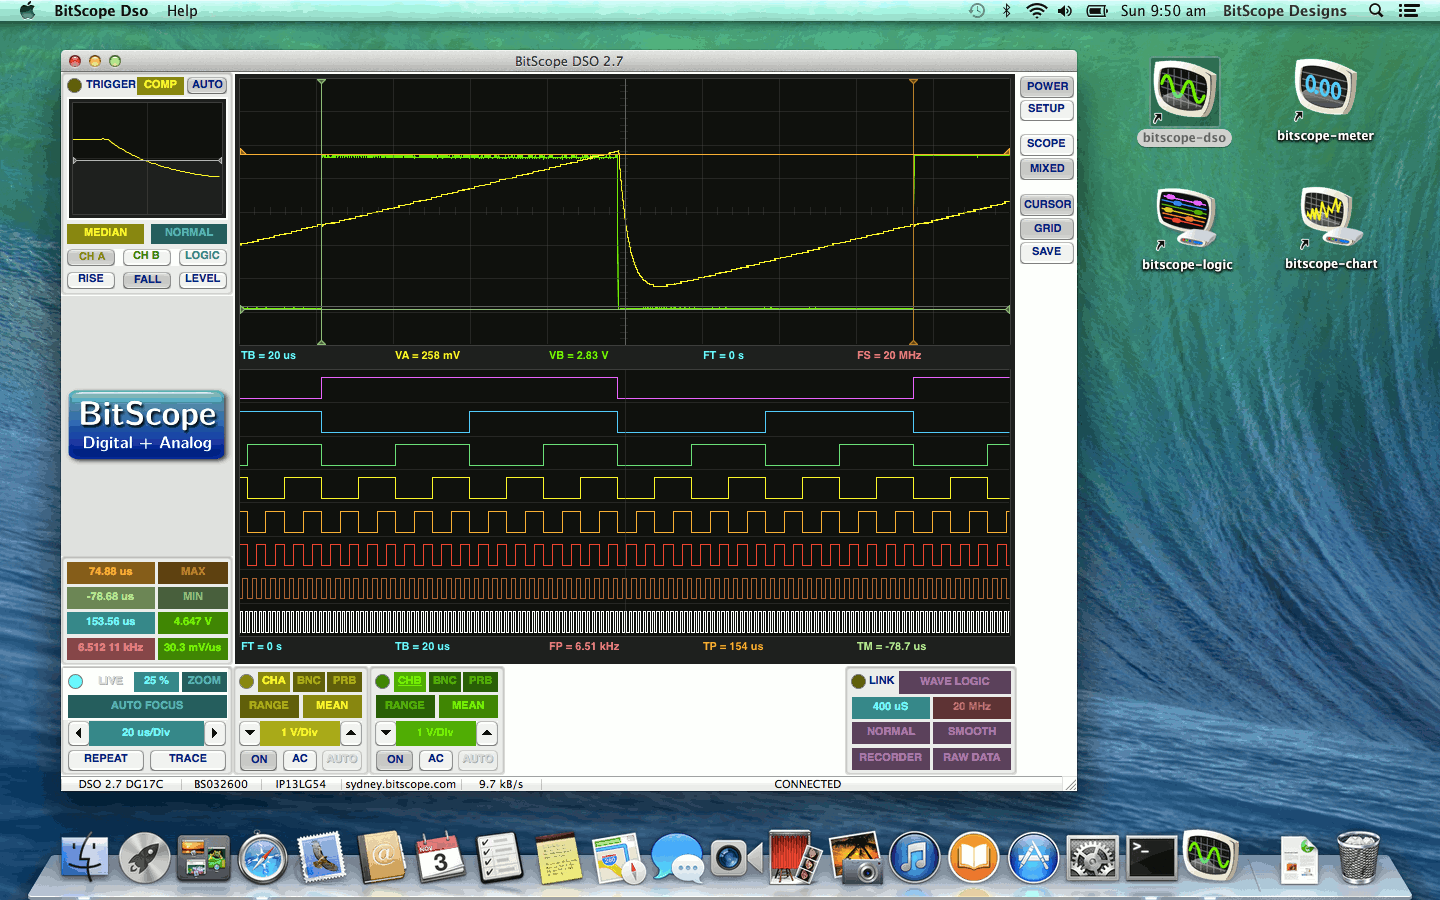
Task: Click the LINK indicator light
Action: tap(858, 681)
